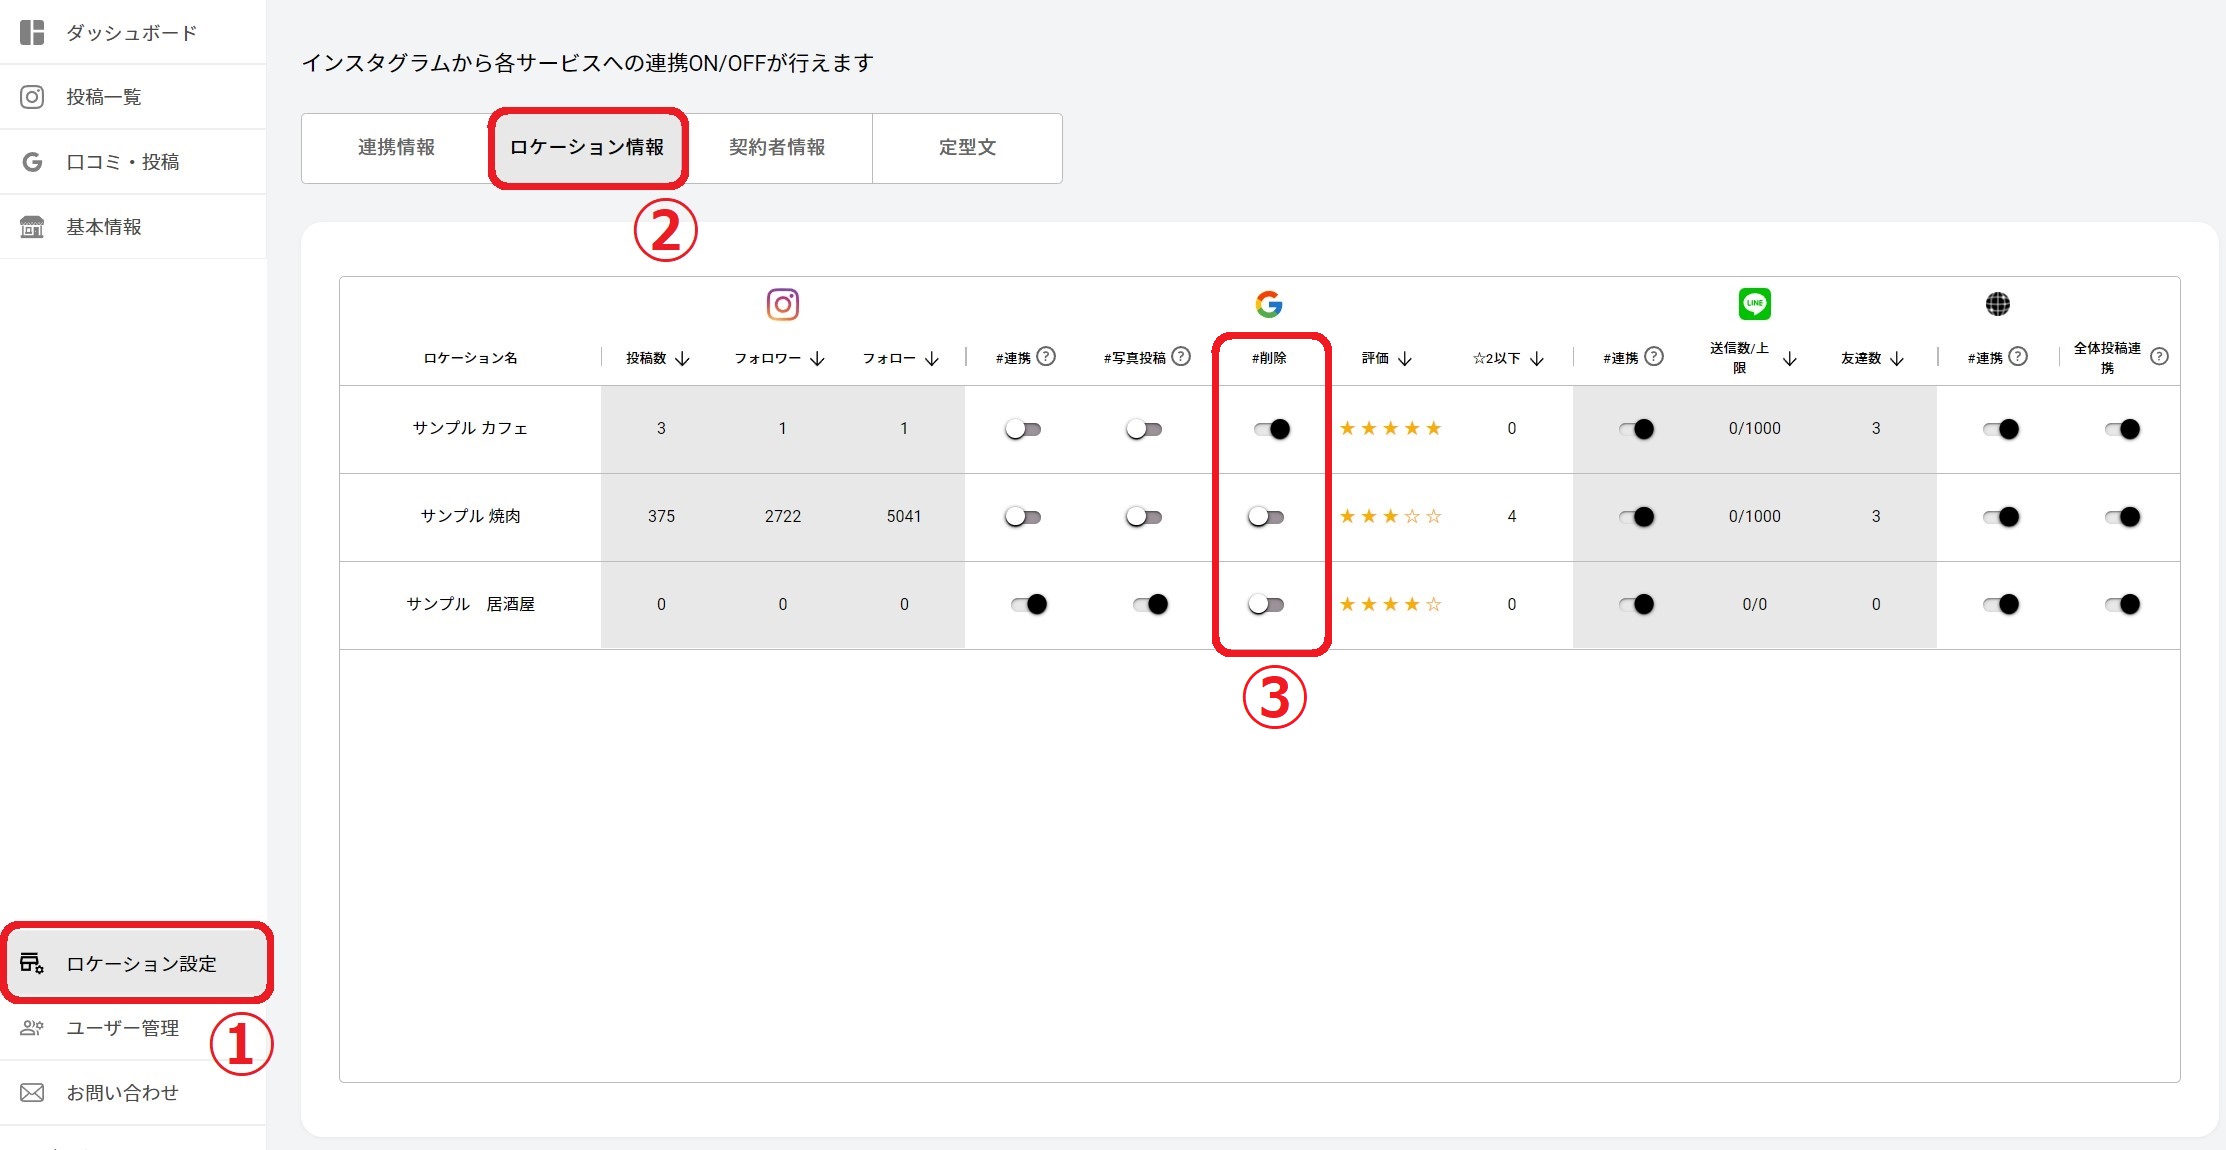Disable Instagram #連携 switch for サンプル 居酒屋

click(x=1028, y=604)
